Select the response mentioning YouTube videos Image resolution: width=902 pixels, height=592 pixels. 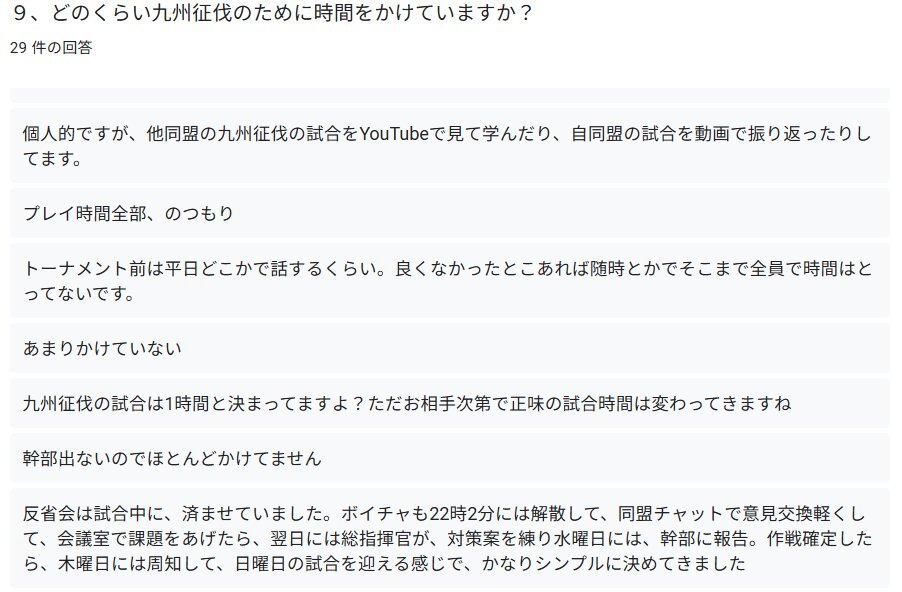tap(450, 146)
